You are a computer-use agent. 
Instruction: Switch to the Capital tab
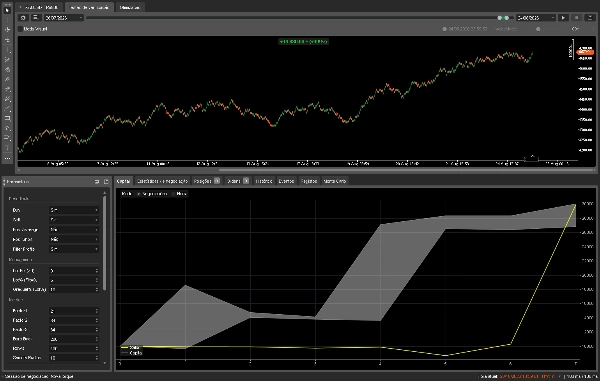click(x=124, y=181)
